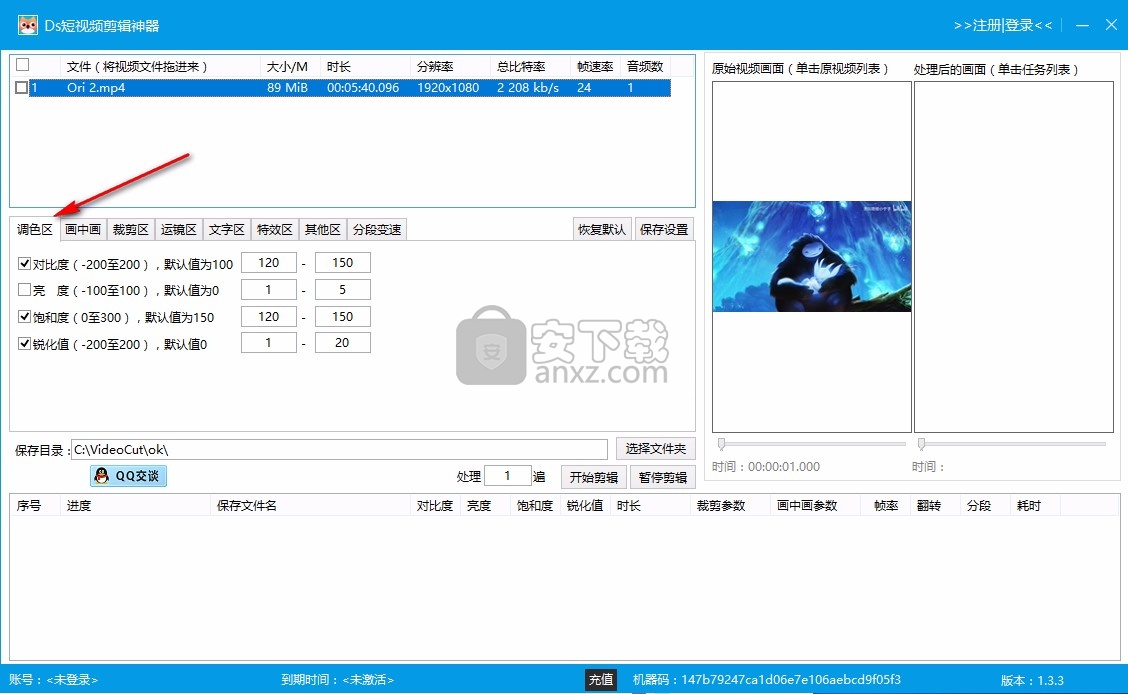Viewport: 1128px width, 694px height.
Task: Uncheck the 锐化值 checkbox
Action: coord(24,343)
